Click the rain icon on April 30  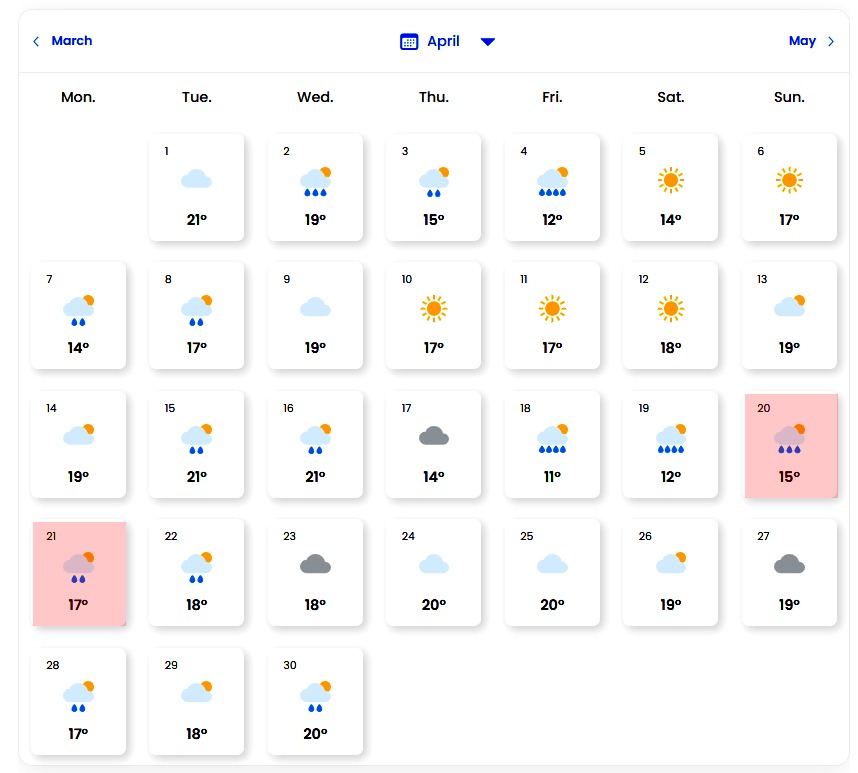coord(315,694)
